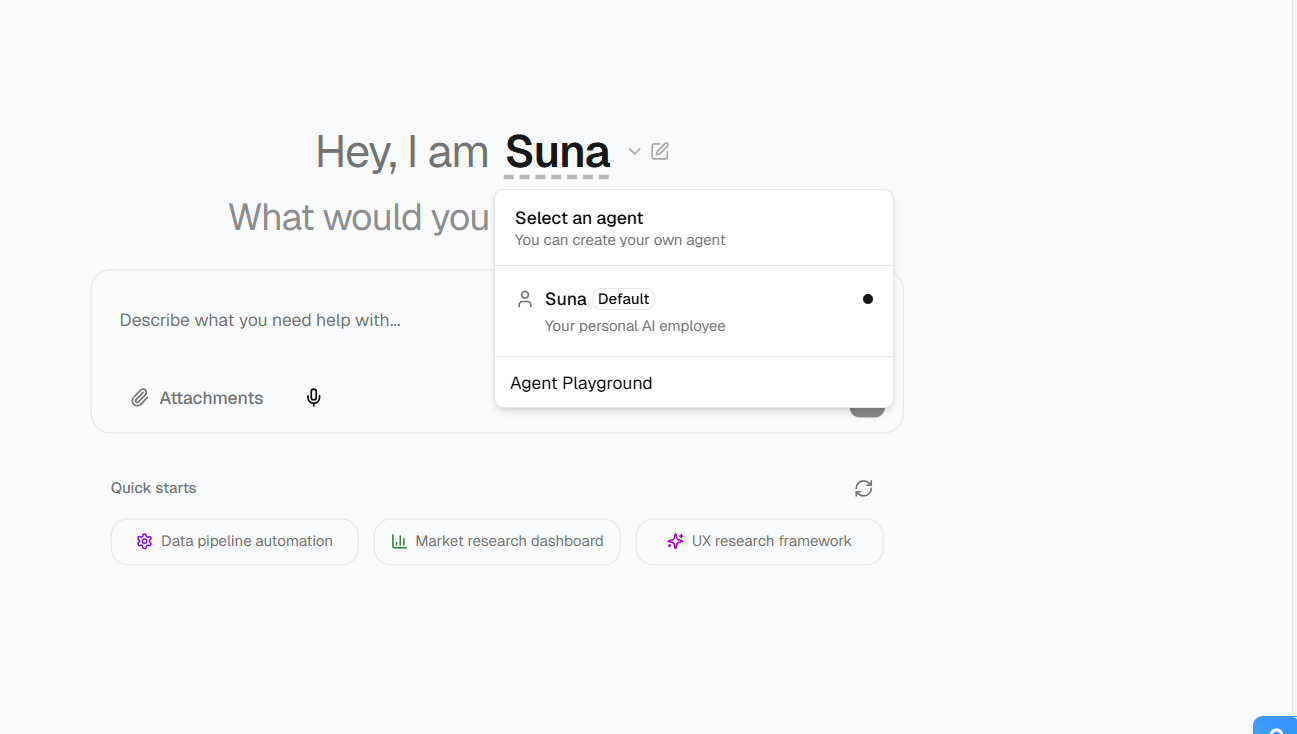The width and height of the screenshot is (1297, 734).
Task: Choose UX research framework quick start
Action: click(760, 541)
